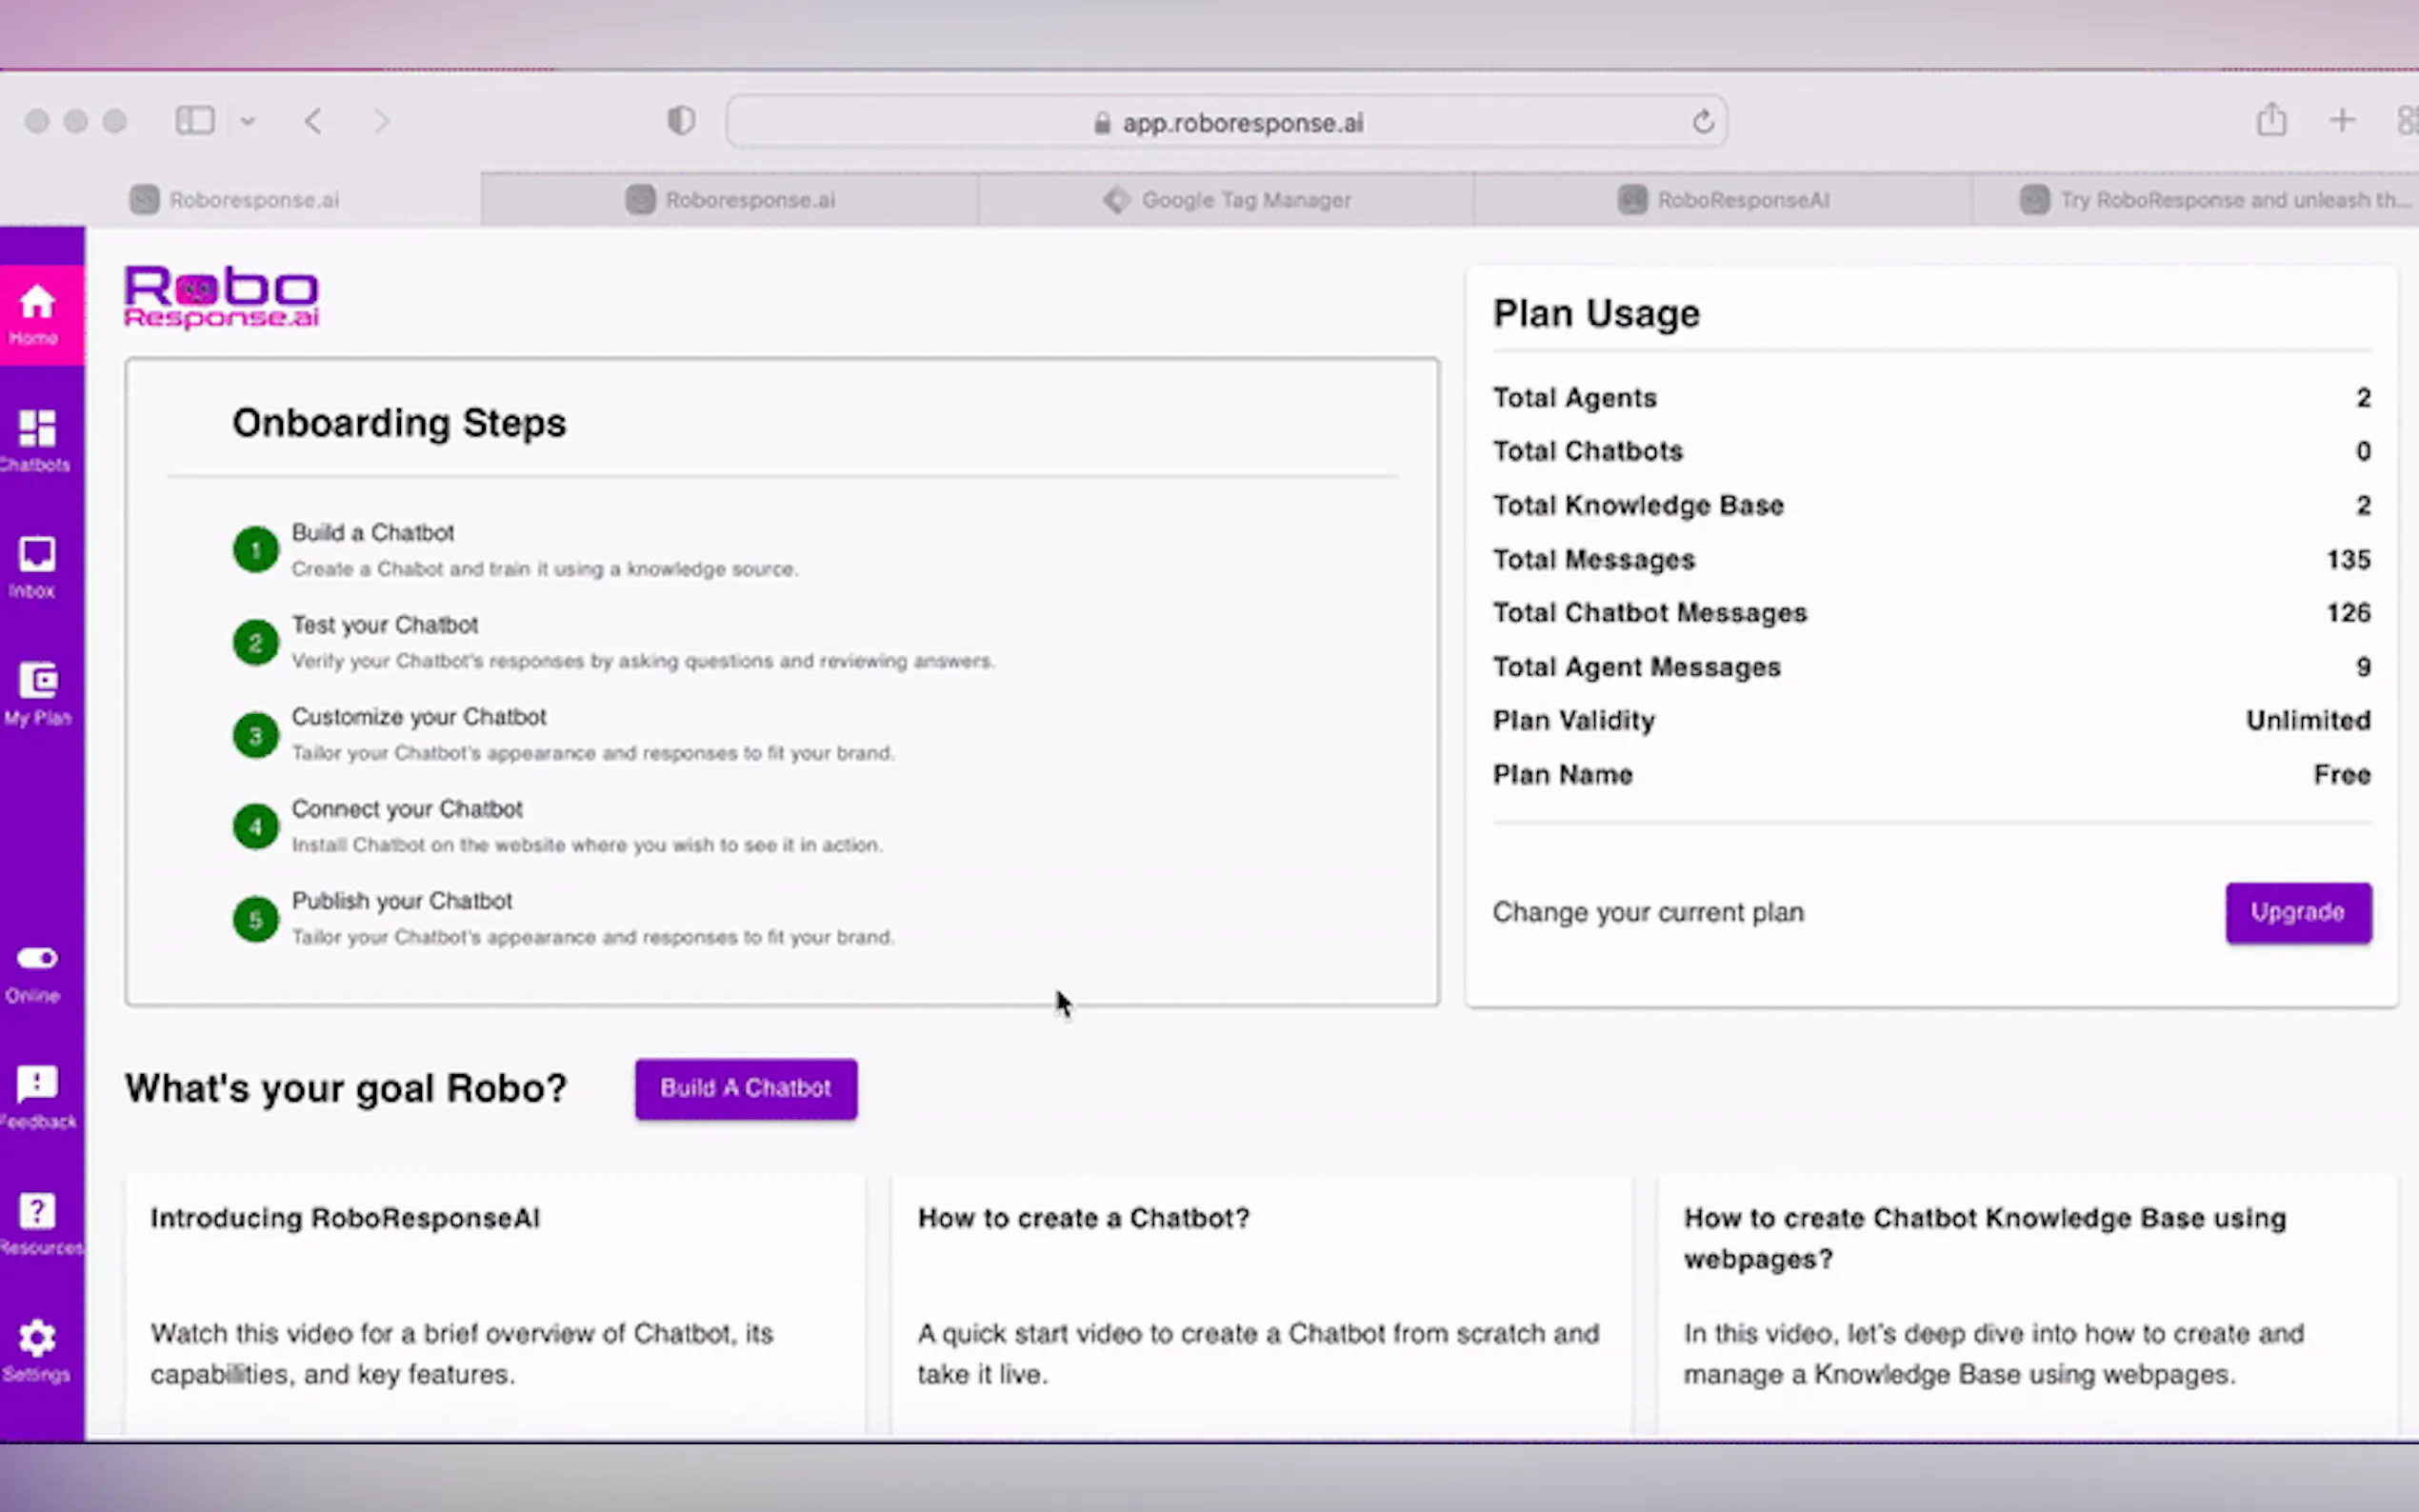
Task: Open the Introducing RoboResponseAI video card
Action: (495, 1305)
